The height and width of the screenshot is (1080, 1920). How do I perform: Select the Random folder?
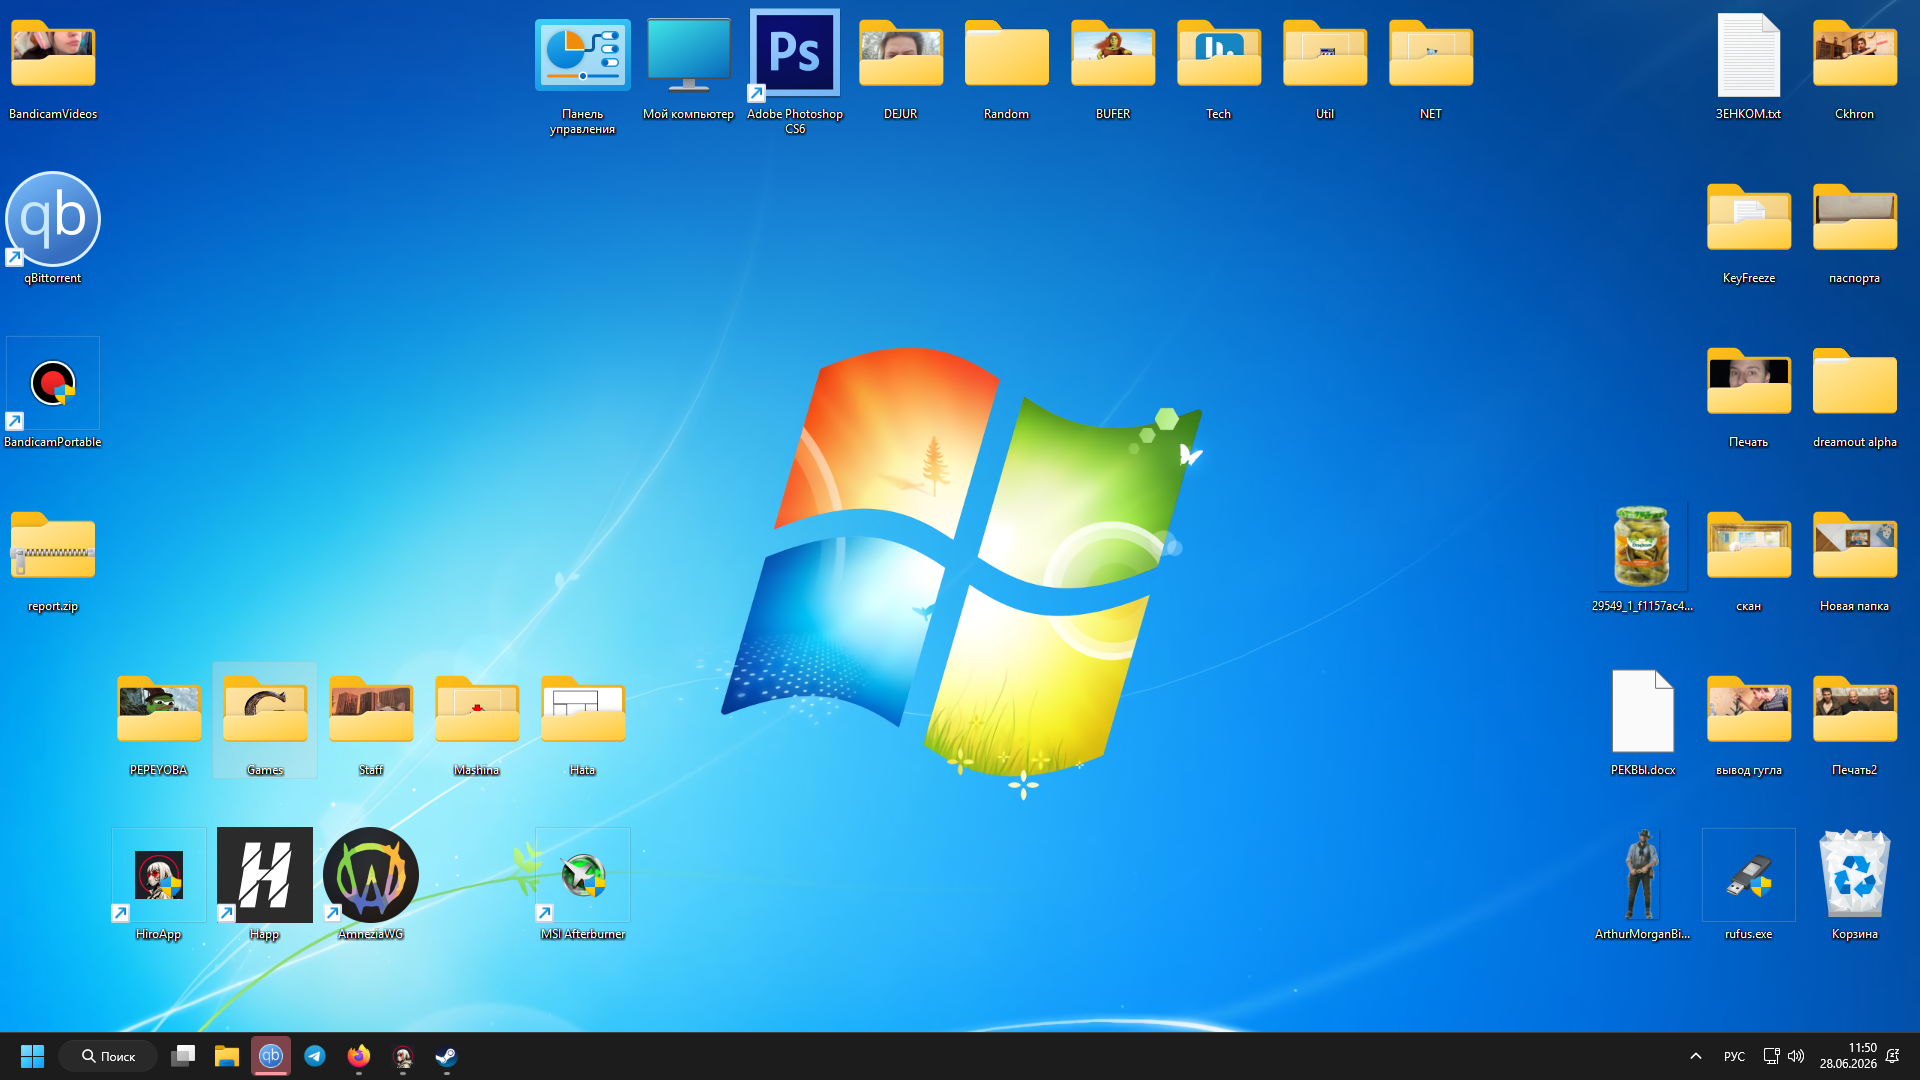coord(1007,66)
